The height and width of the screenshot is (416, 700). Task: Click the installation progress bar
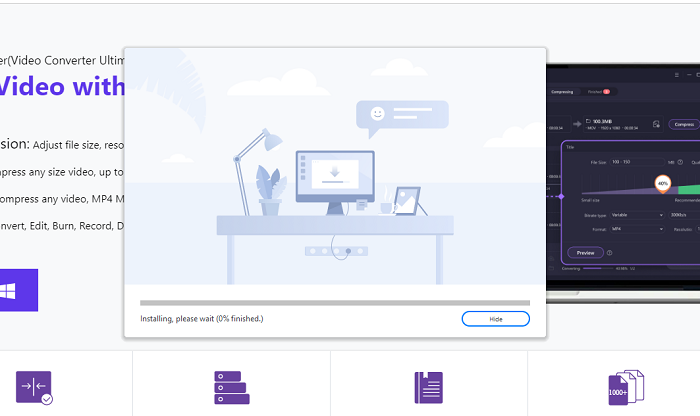point(335,303)
